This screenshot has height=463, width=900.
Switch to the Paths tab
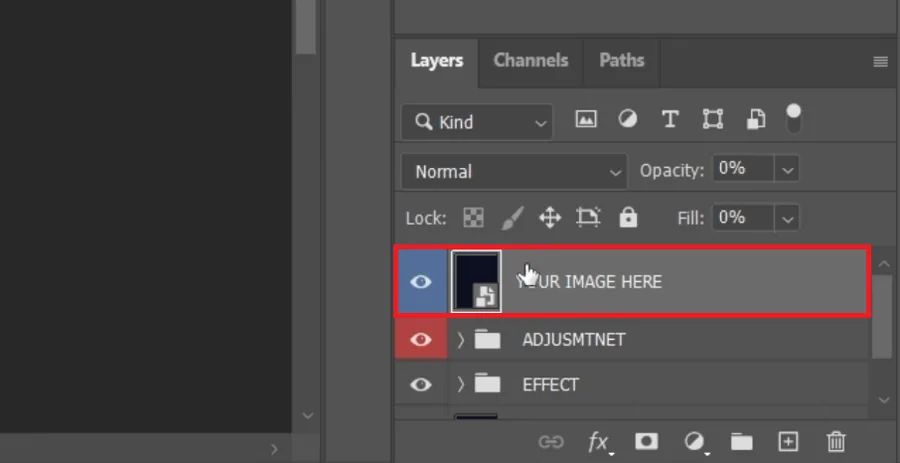pyautogui.click(x=622, y=61)
